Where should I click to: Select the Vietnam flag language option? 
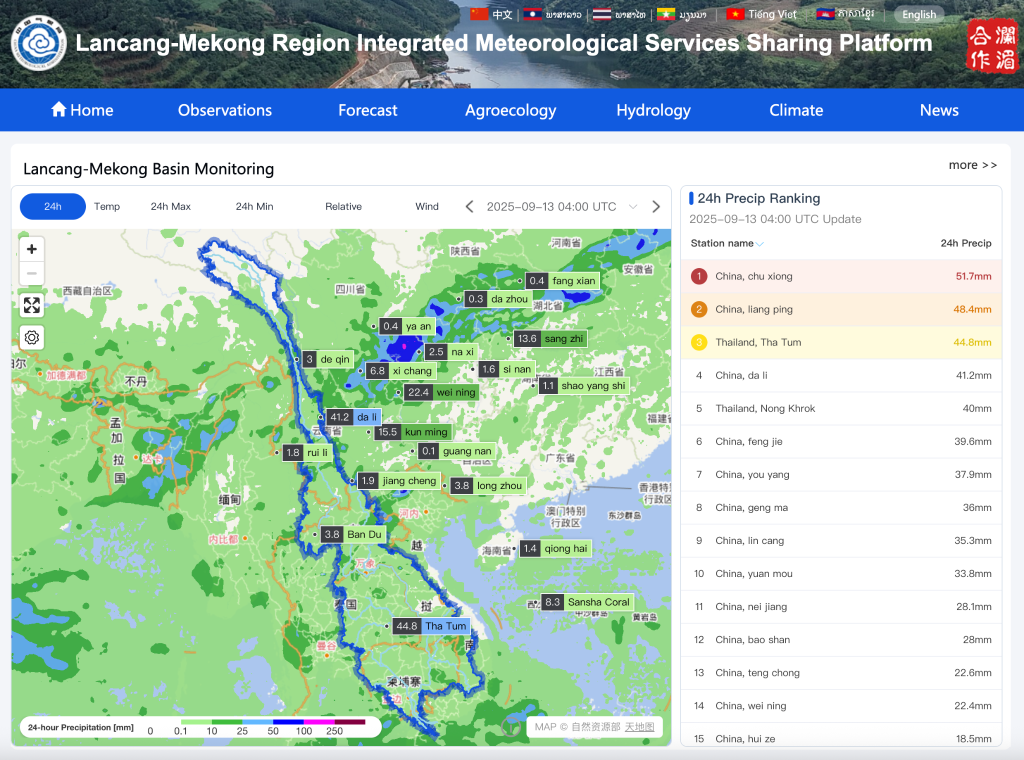(x=736, y=14)
